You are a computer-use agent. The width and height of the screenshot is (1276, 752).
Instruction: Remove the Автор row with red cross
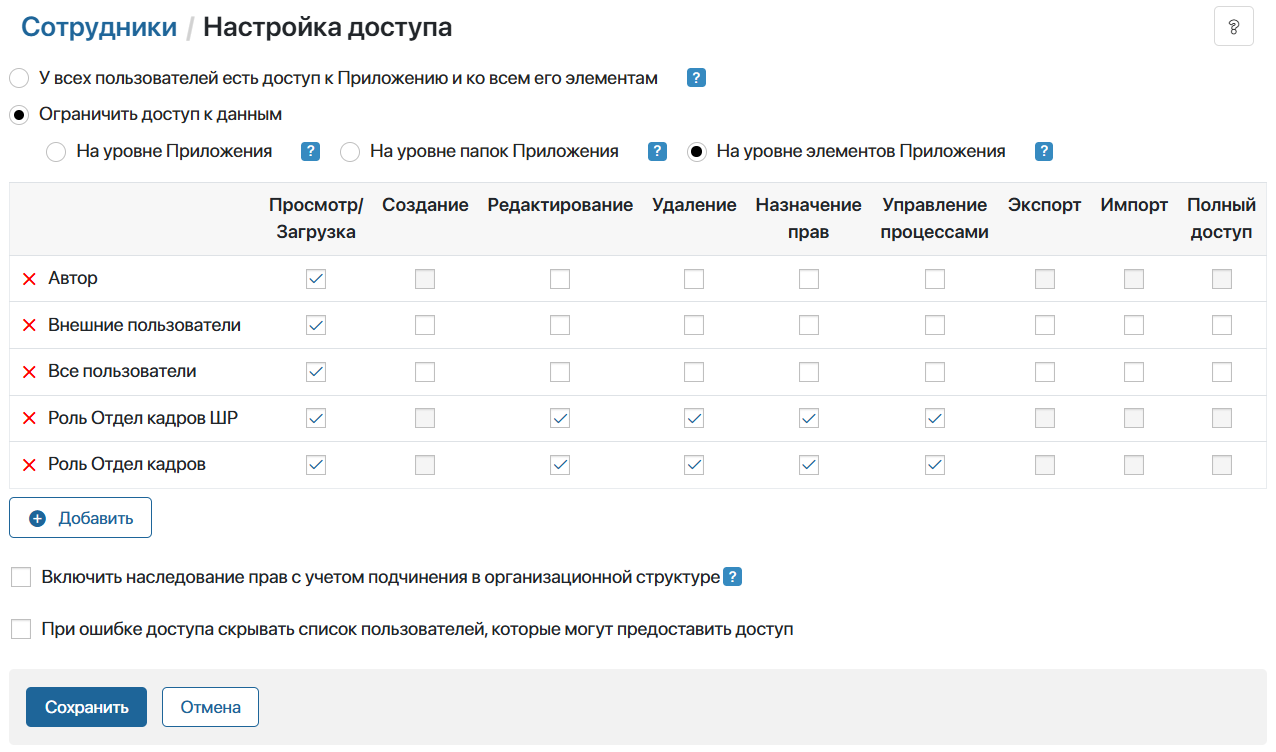(29, 279)
